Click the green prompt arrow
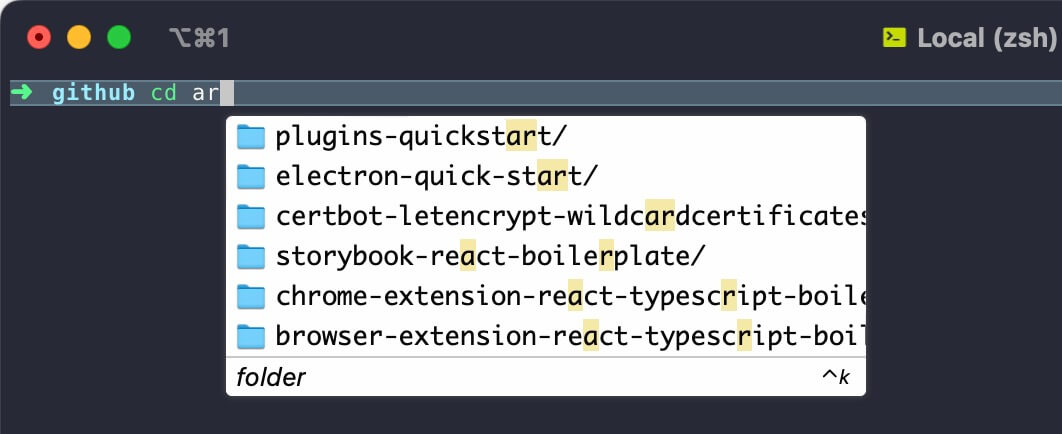 [22, 92]
